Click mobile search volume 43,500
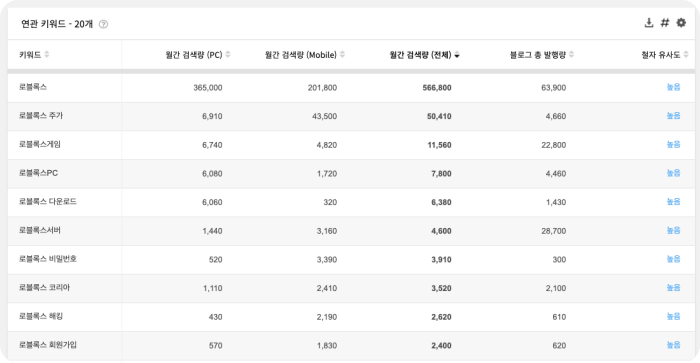 point(325,116)
